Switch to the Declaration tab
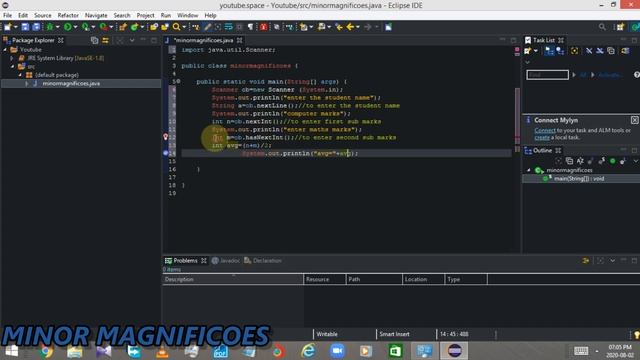 [263, 260]
